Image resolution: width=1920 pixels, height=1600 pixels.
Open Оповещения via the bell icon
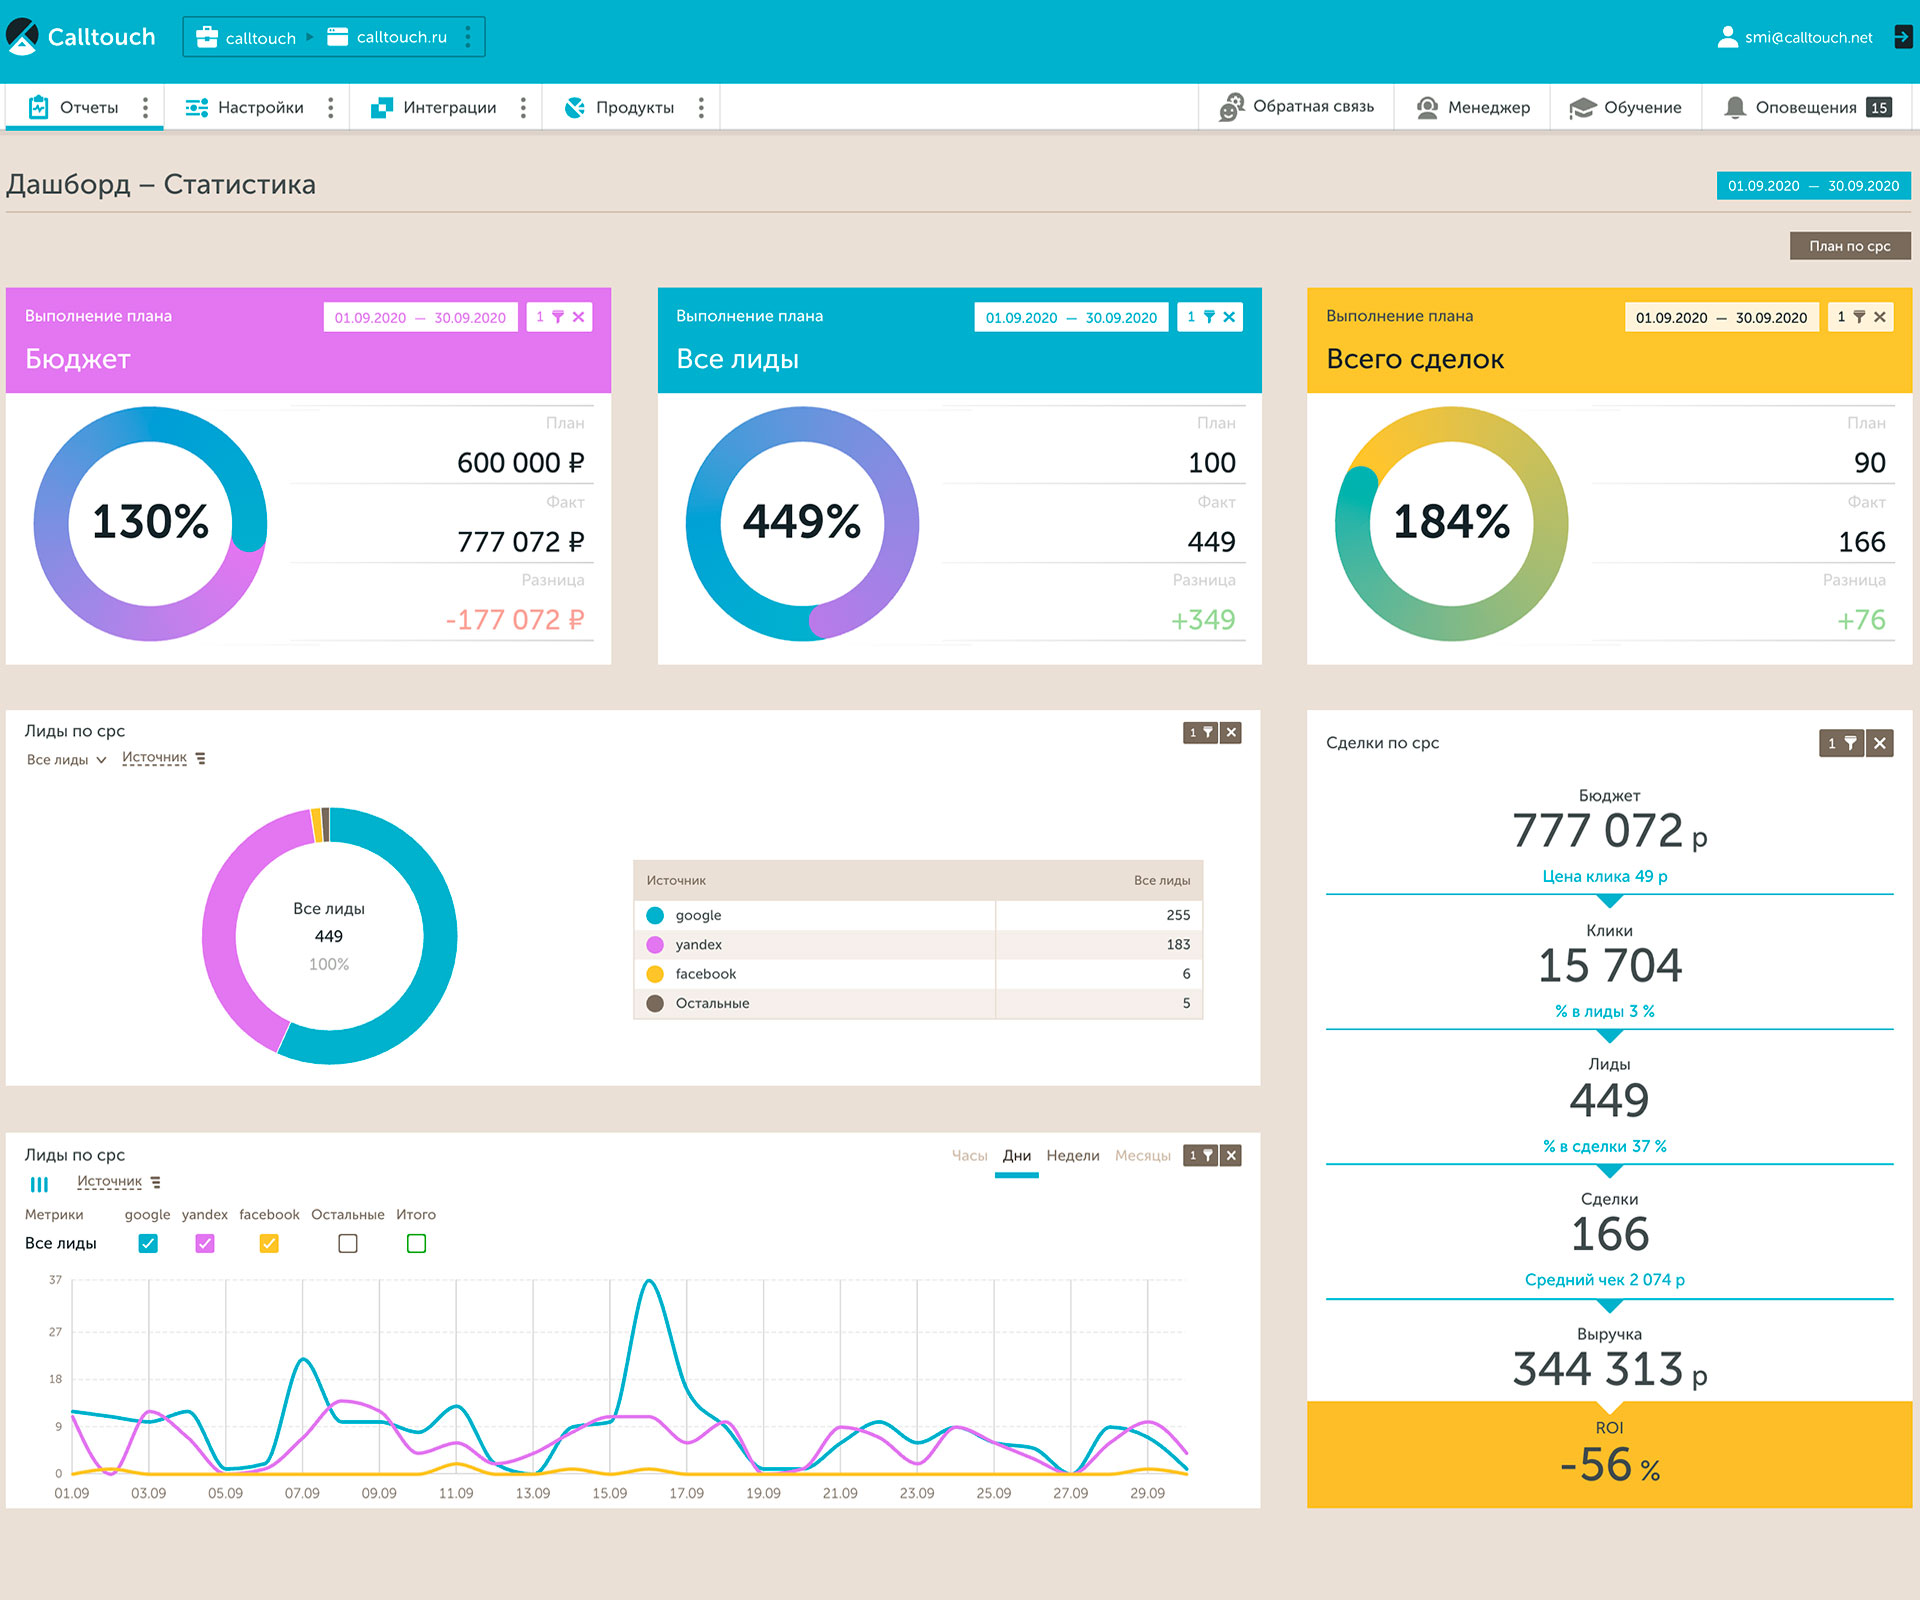pyautogui.click(x=1736, y=107)
